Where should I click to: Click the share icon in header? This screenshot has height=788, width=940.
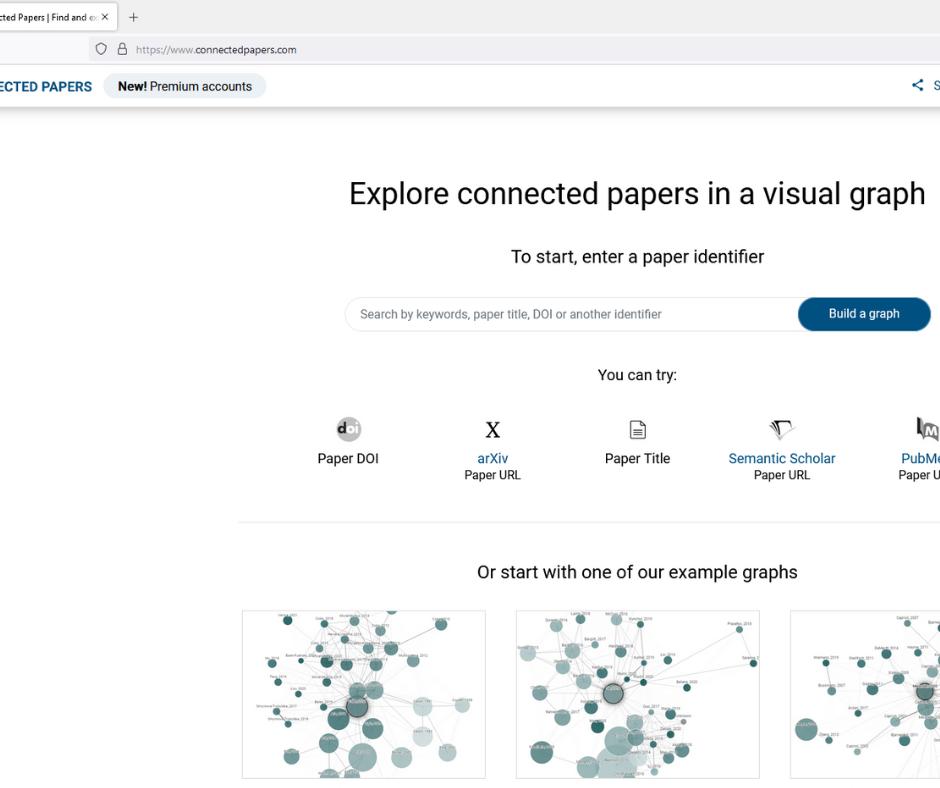pyautogui.click(x=917, y=85)
